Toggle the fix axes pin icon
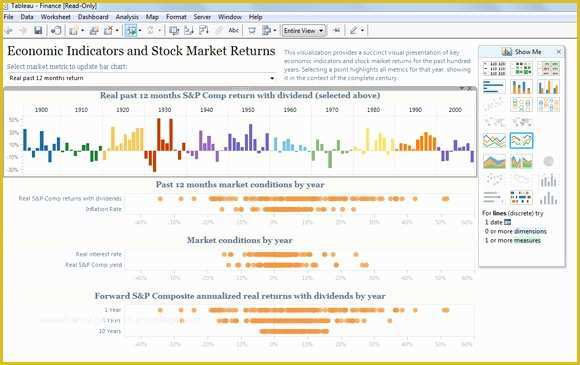 (x=337, y=31)
